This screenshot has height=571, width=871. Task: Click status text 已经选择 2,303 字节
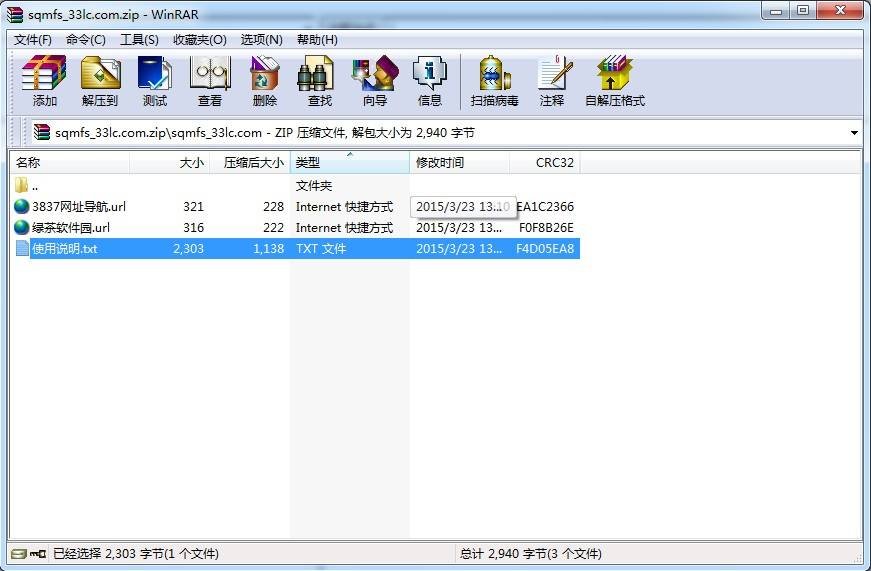click(136, 553)
